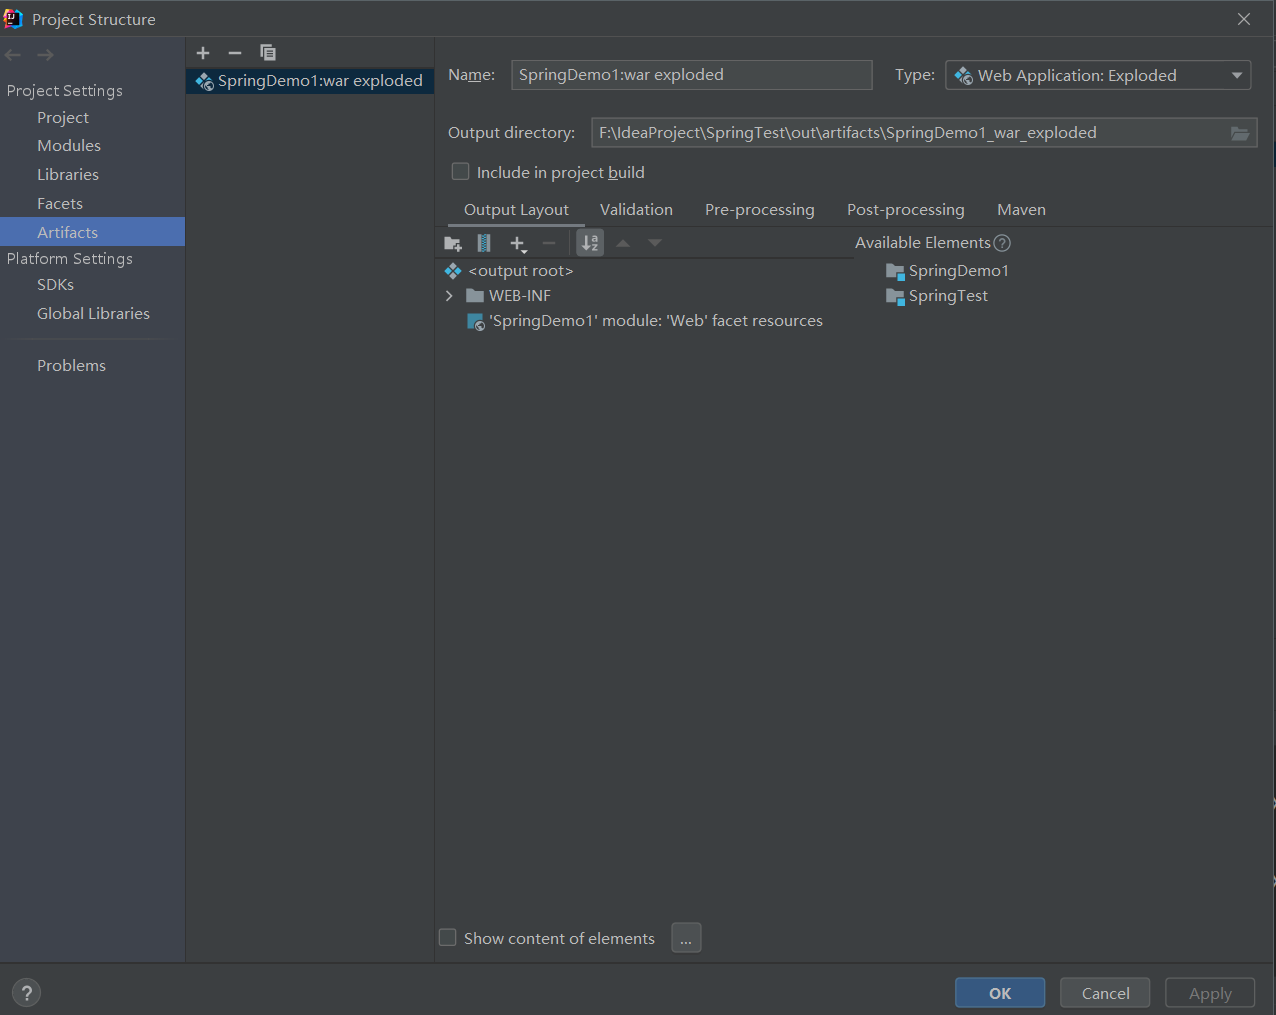Click the artifact Name input field
This screenshot has height=1015, width=1276.
[692, 75]
